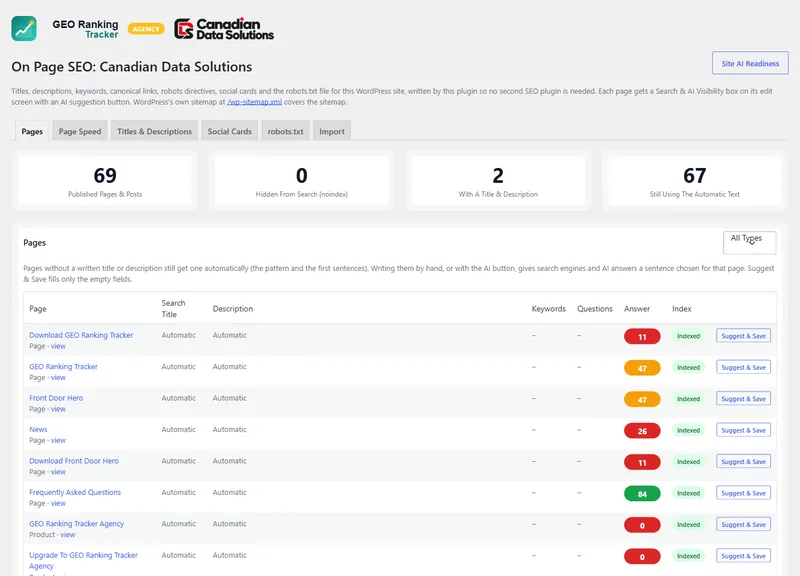Click the Indexed badge in the News row
This screenshot has width=800, height=576.
click(688, 430)
